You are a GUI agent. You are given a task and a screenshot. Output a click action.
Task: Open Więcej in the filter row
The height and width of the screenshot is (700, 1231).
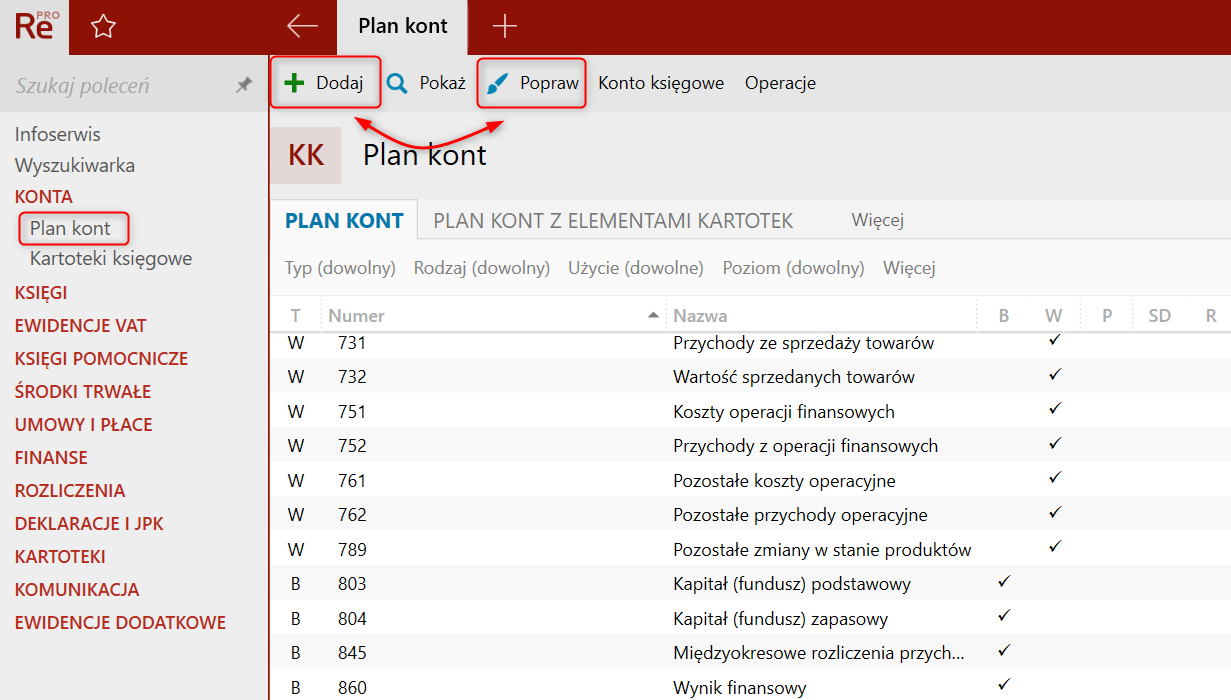tap(909, 268)
